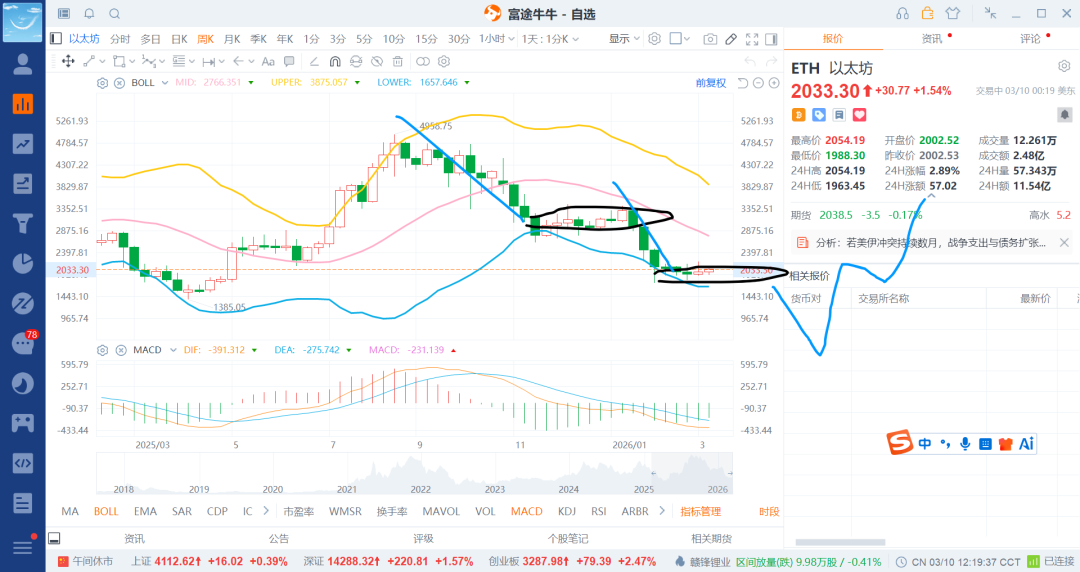Add text annotation with Aa tool
The width and height of the screenshot is (1080, 572).
[267, 61]
